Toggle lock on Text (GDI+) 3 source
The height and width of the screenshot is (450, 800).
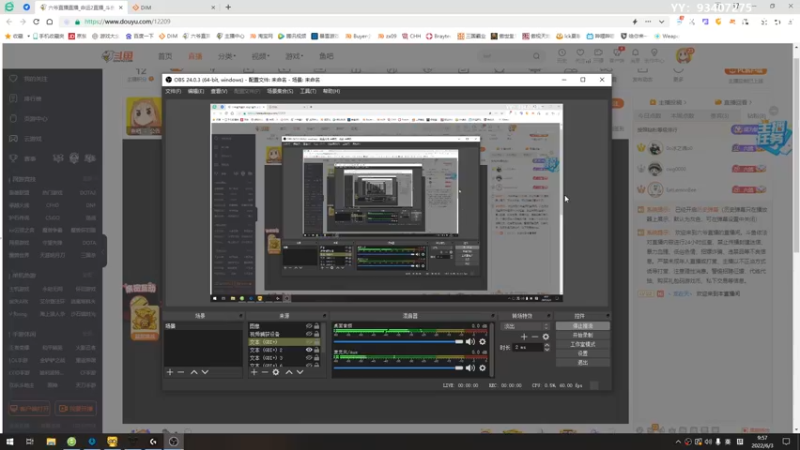pyautogui.click(x=317, y=358)
